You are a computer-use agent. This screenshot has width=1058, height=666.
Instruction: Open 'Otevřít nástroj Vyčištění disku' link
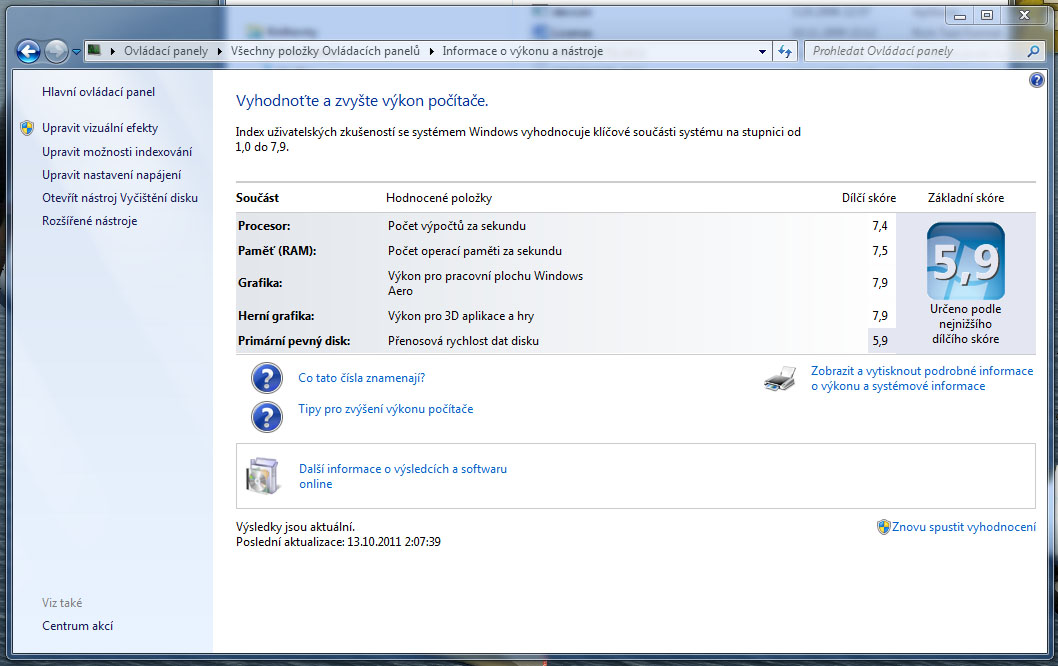point(120,198)
